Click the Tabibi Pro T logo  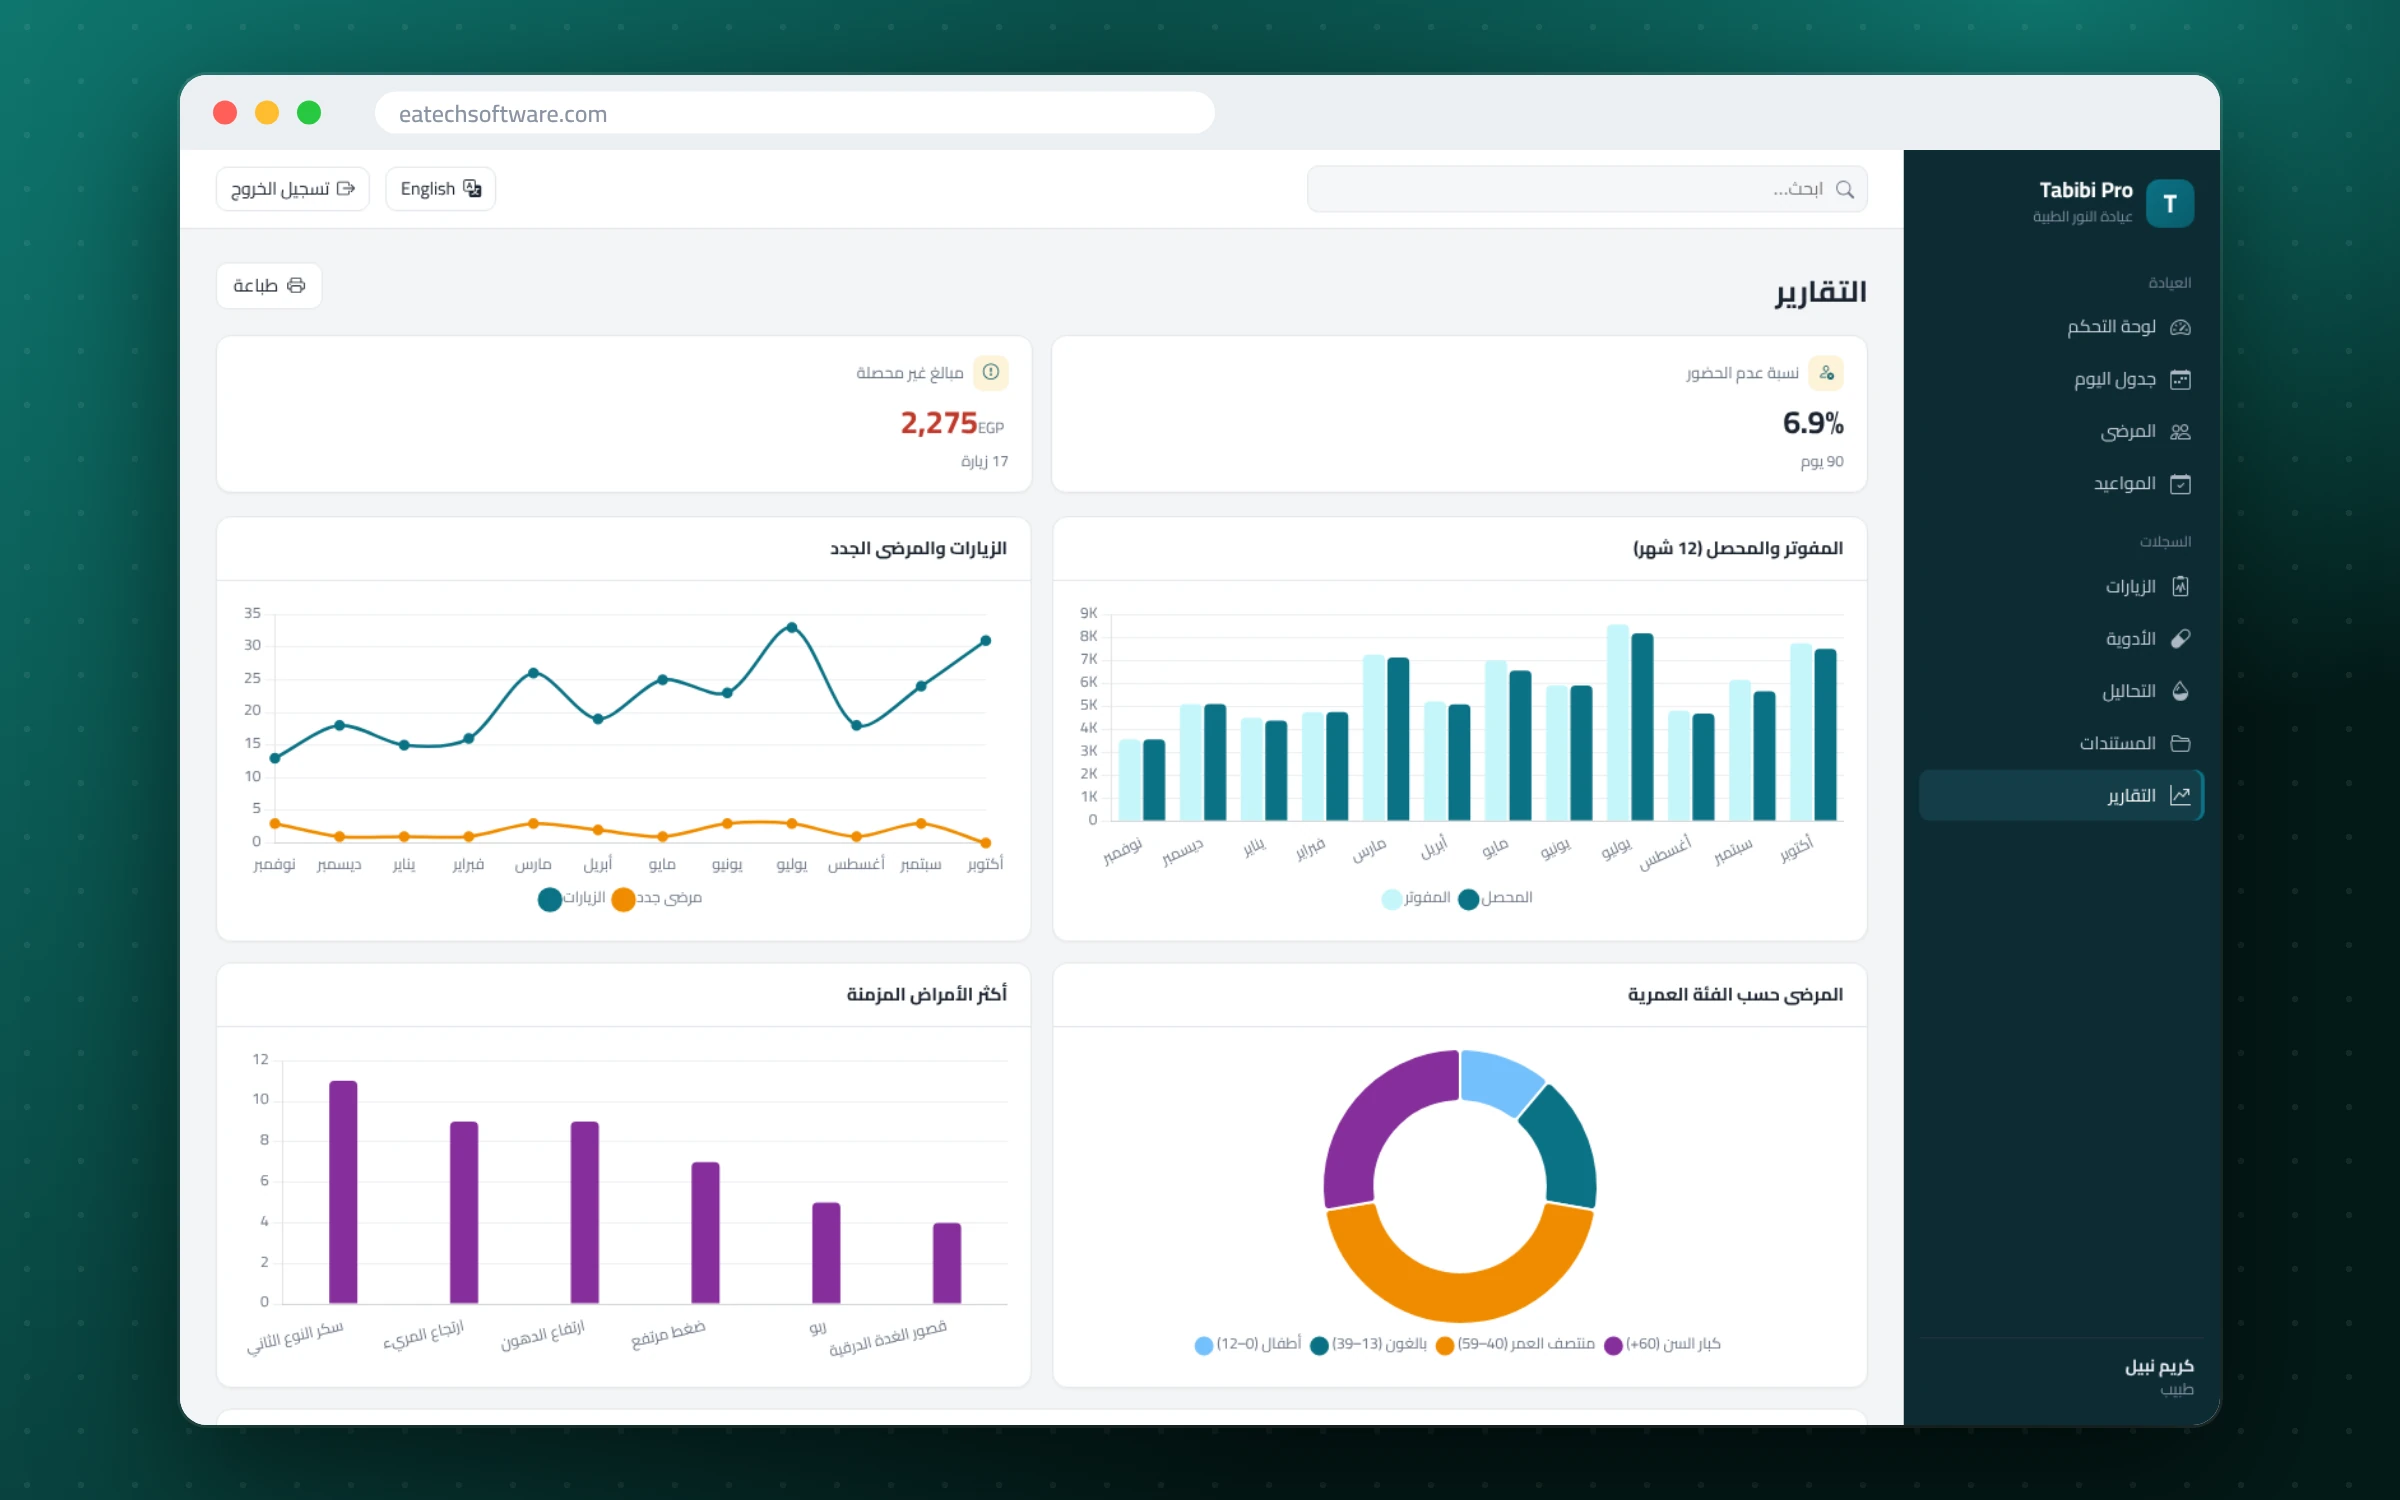[2170, 204]
